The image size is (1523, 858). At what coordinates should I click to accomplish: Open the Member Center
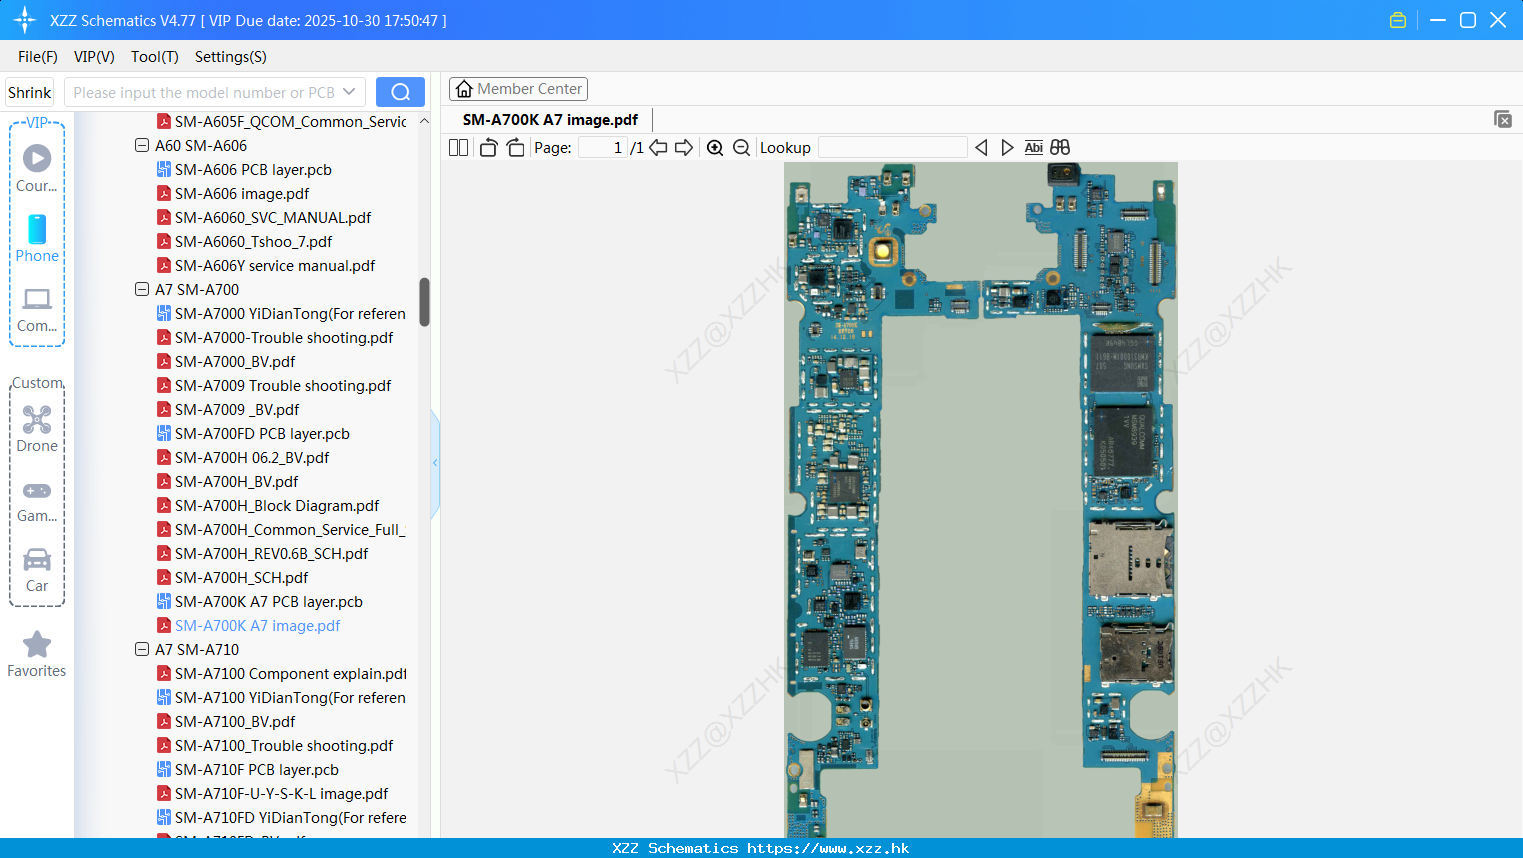[x=518, y=89]
